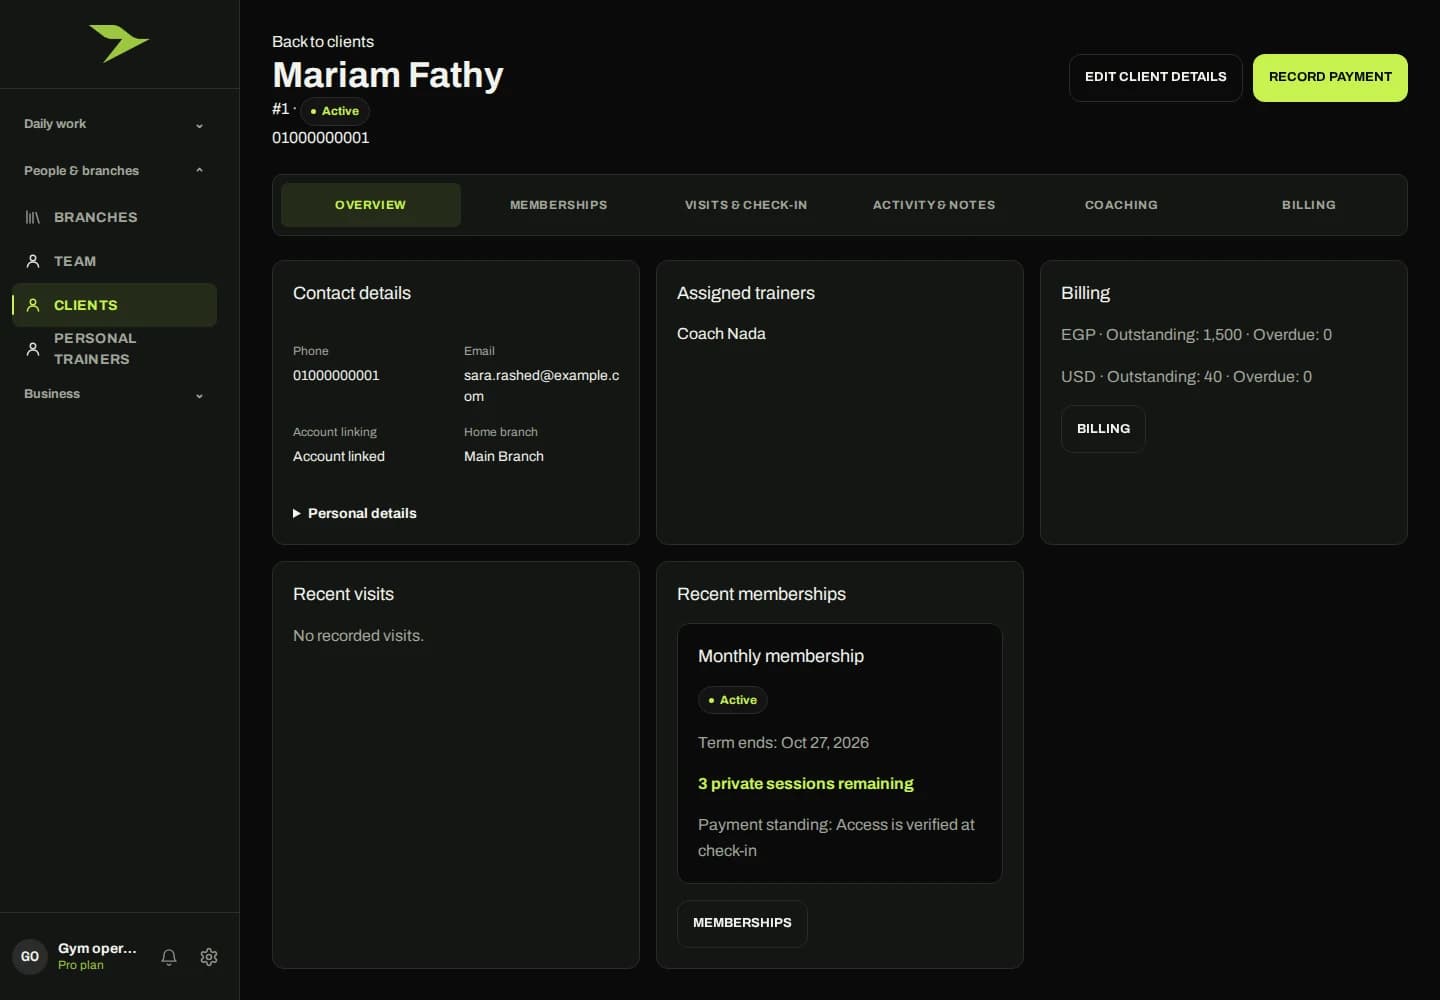The height and width of the screenshot is (1000, 1440).
Task: Click Edit Client Details button
Action: (x=1156, y=78)
